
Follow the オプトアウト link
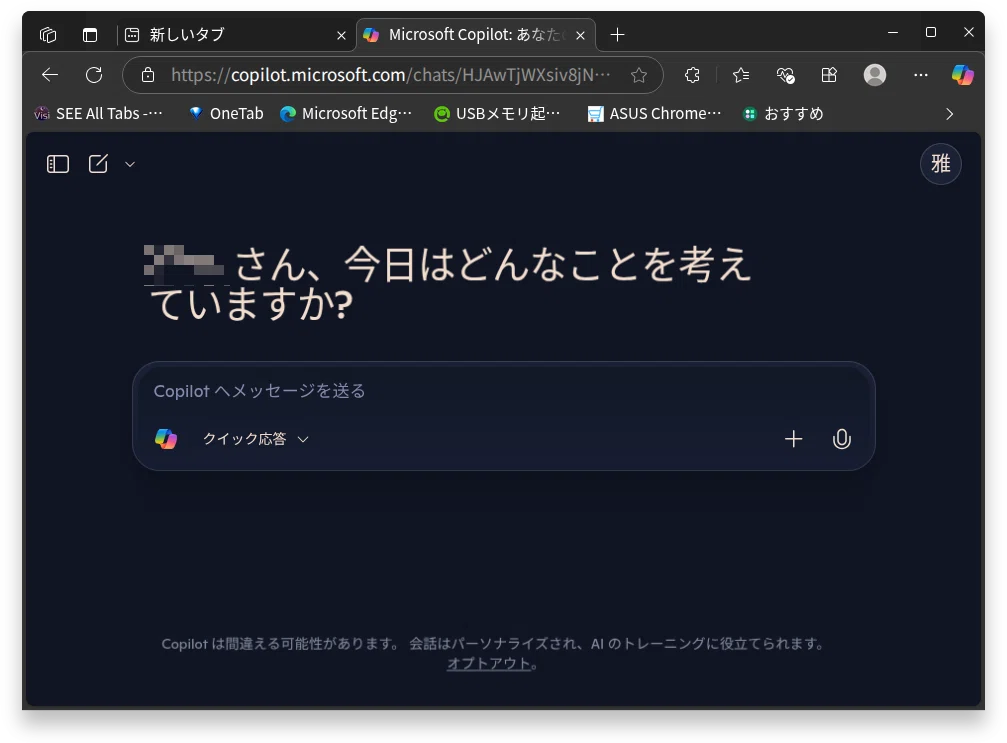[x=488, y=663]
